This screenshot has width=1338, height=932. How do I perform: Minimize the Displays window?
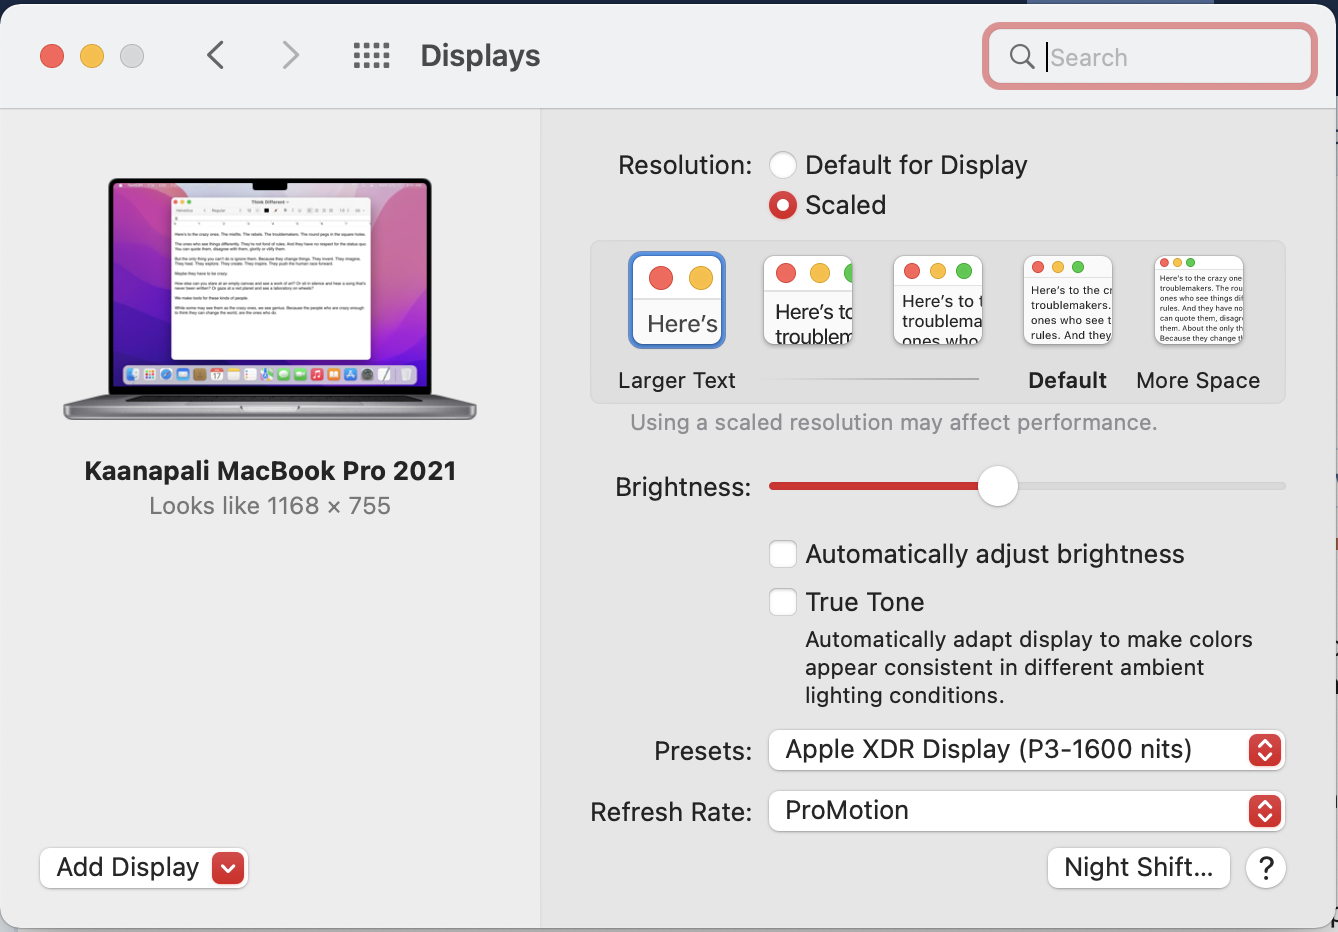[x=92, y=56]
